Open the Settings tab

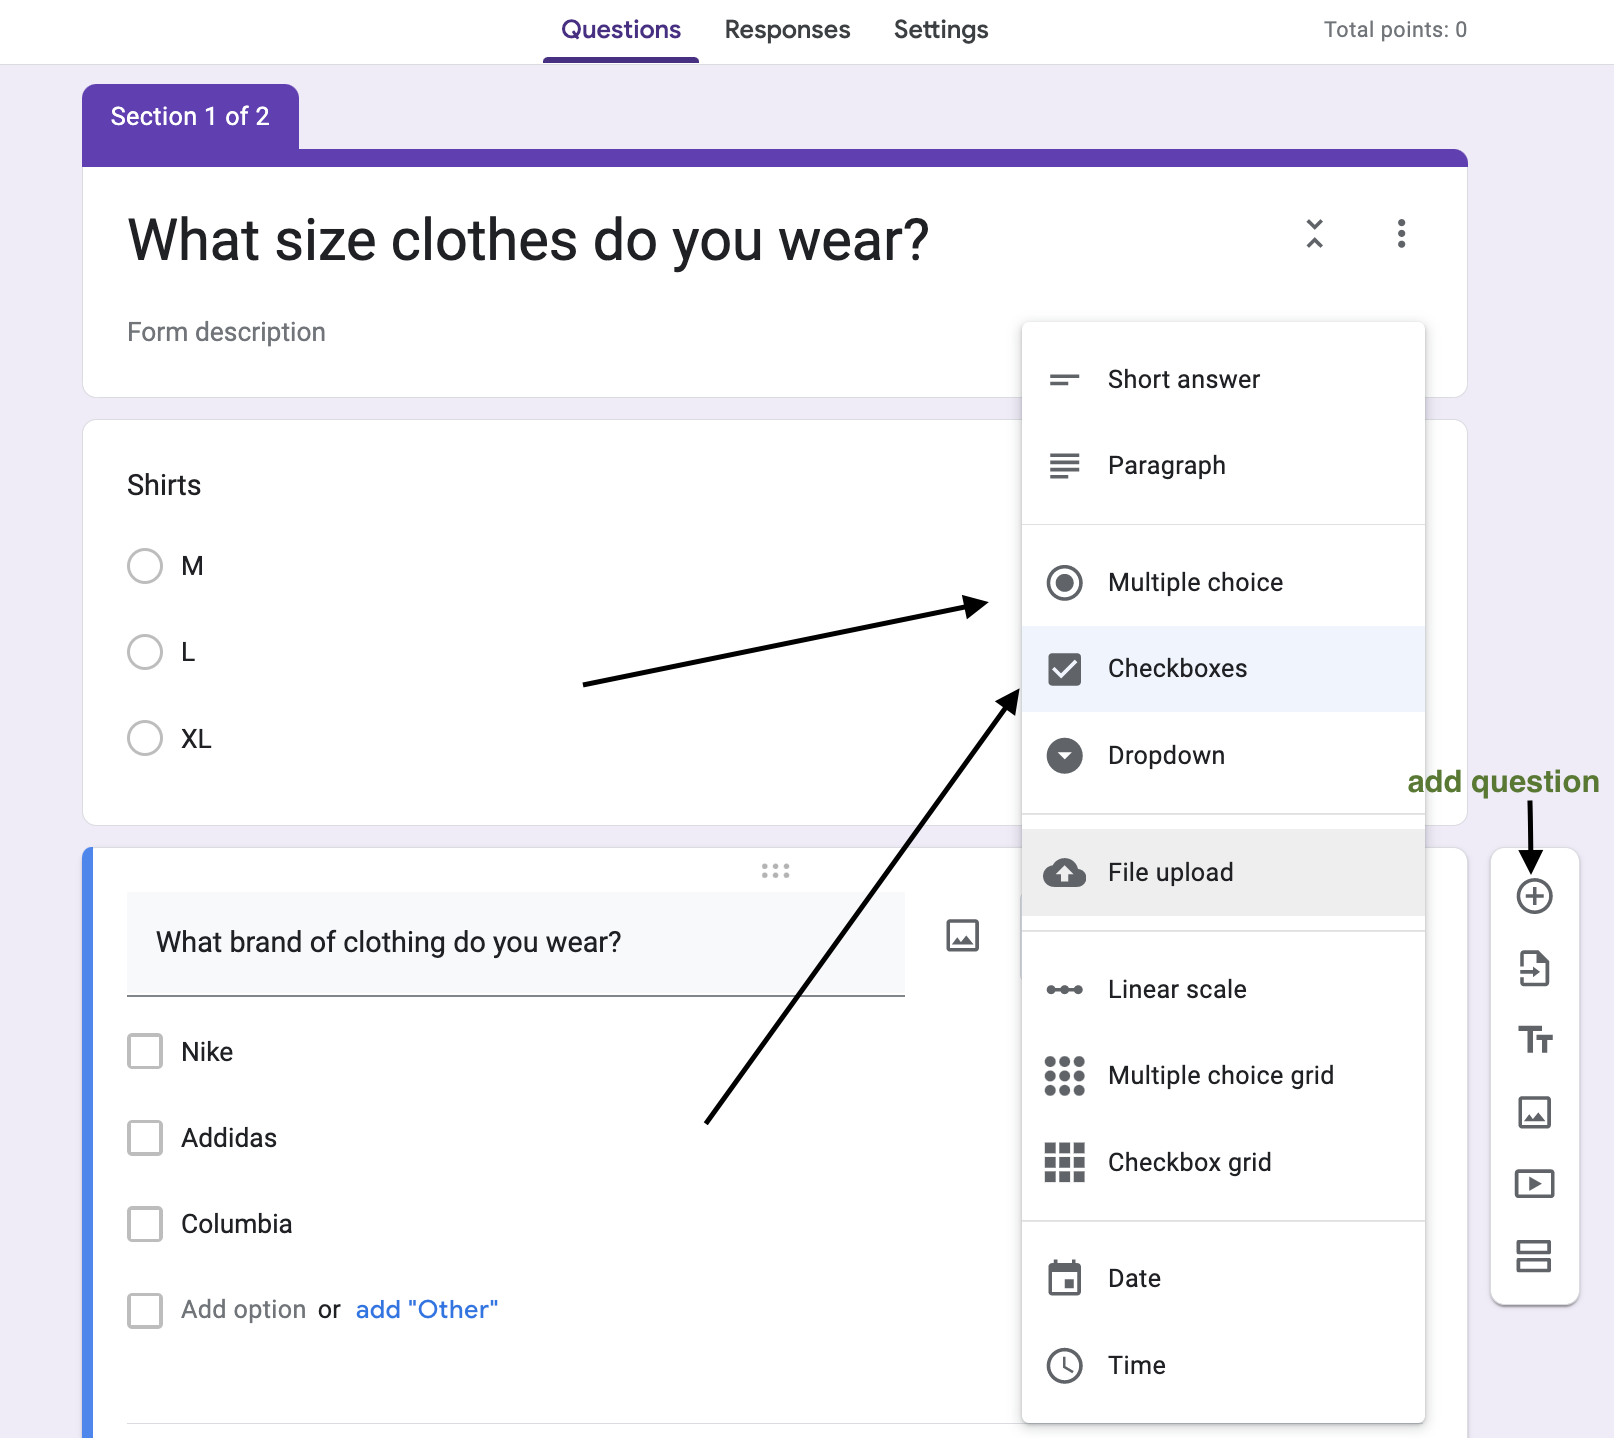(x=940, y=30)
